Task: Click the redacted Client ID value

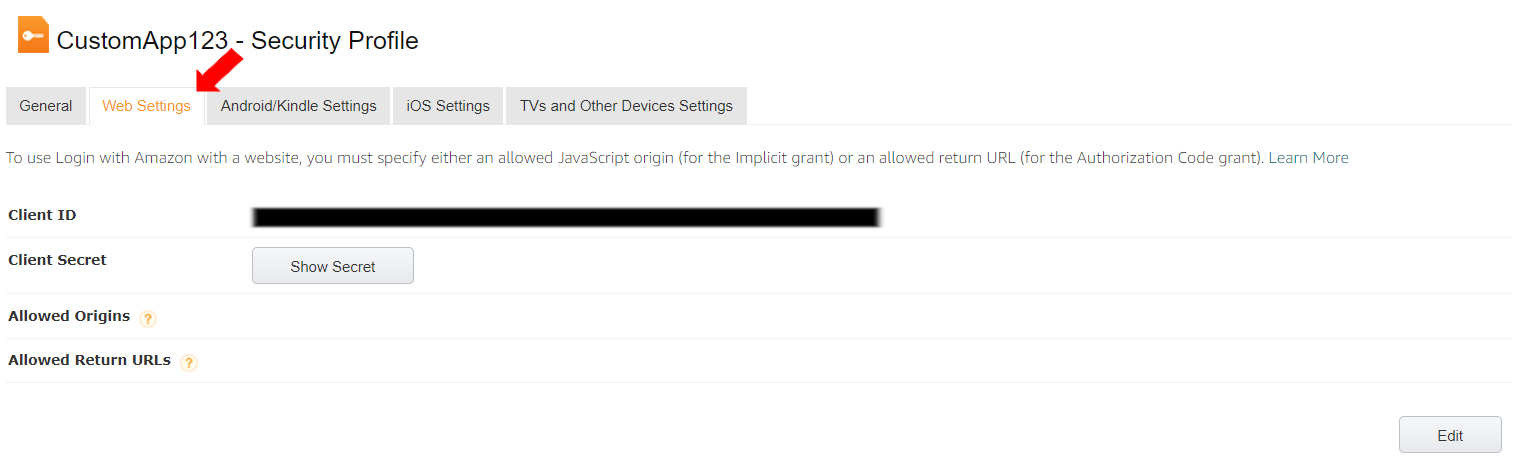Action: click(565, 216)
